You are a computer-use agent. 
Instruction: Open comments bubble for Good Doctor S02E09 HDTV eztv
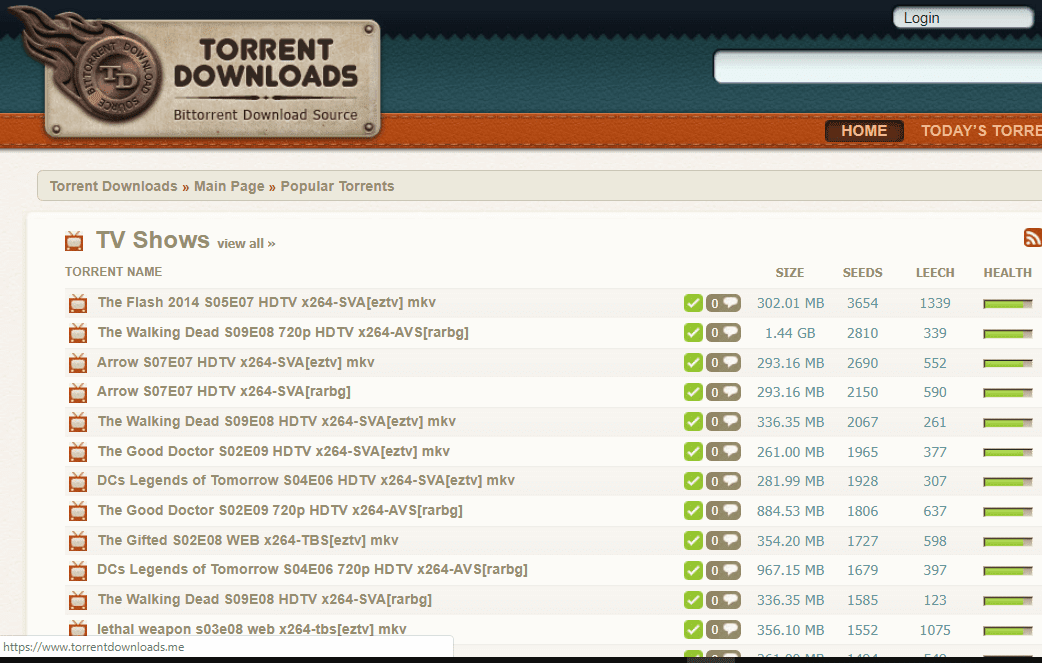[x=723, y=452]
